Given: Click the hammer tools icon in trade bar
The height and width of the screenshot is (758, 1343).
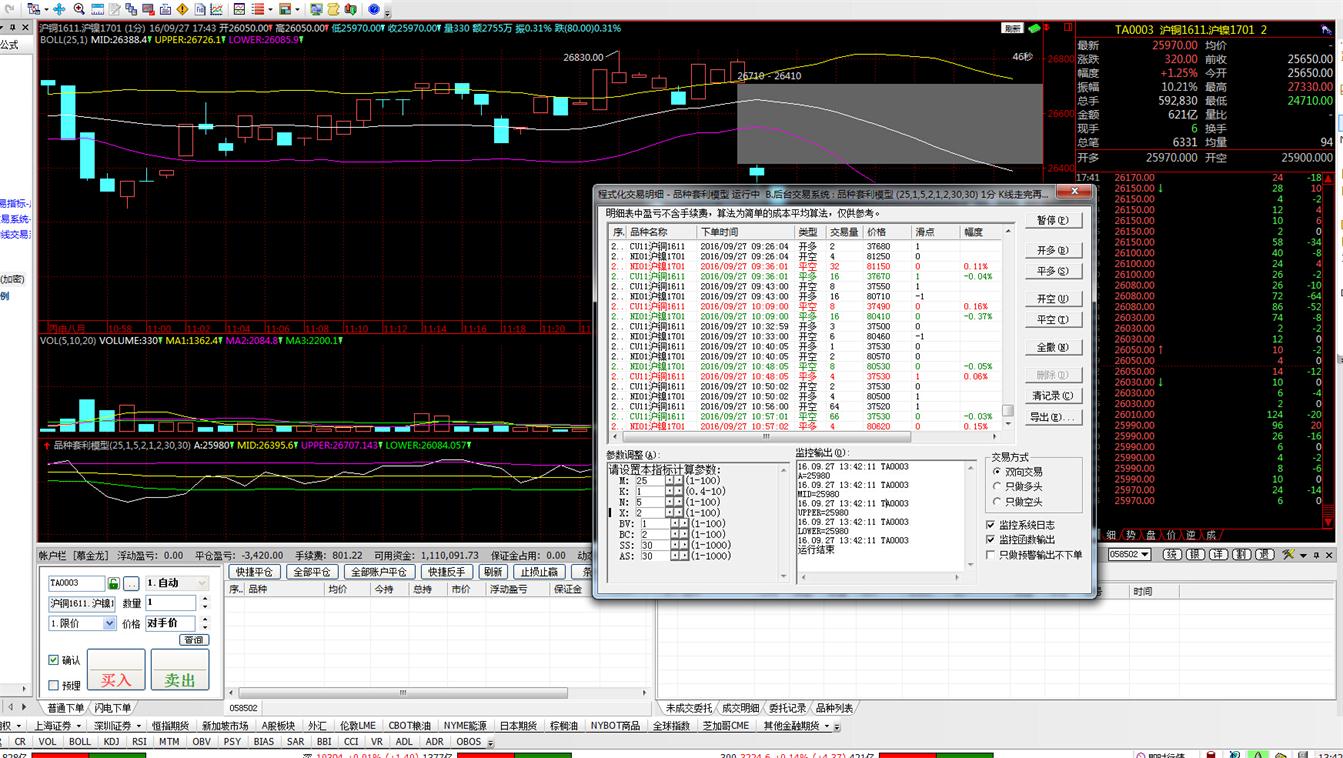Looking at the screenshot, I should click(x=1288, y=554).
